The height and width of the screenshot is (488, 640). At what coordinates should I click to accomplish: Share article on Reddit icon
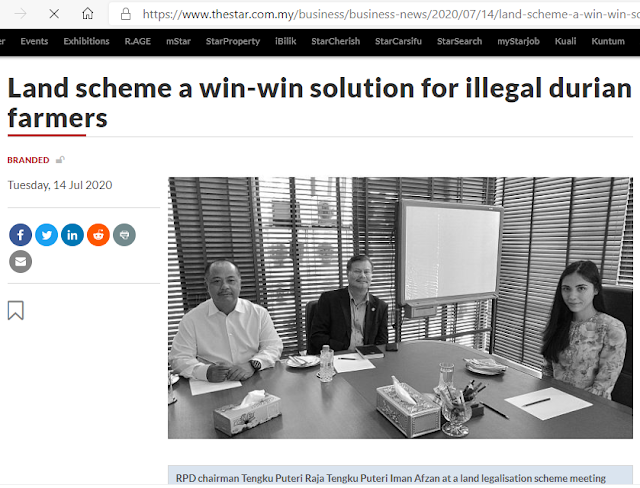(x=98, y=235)
